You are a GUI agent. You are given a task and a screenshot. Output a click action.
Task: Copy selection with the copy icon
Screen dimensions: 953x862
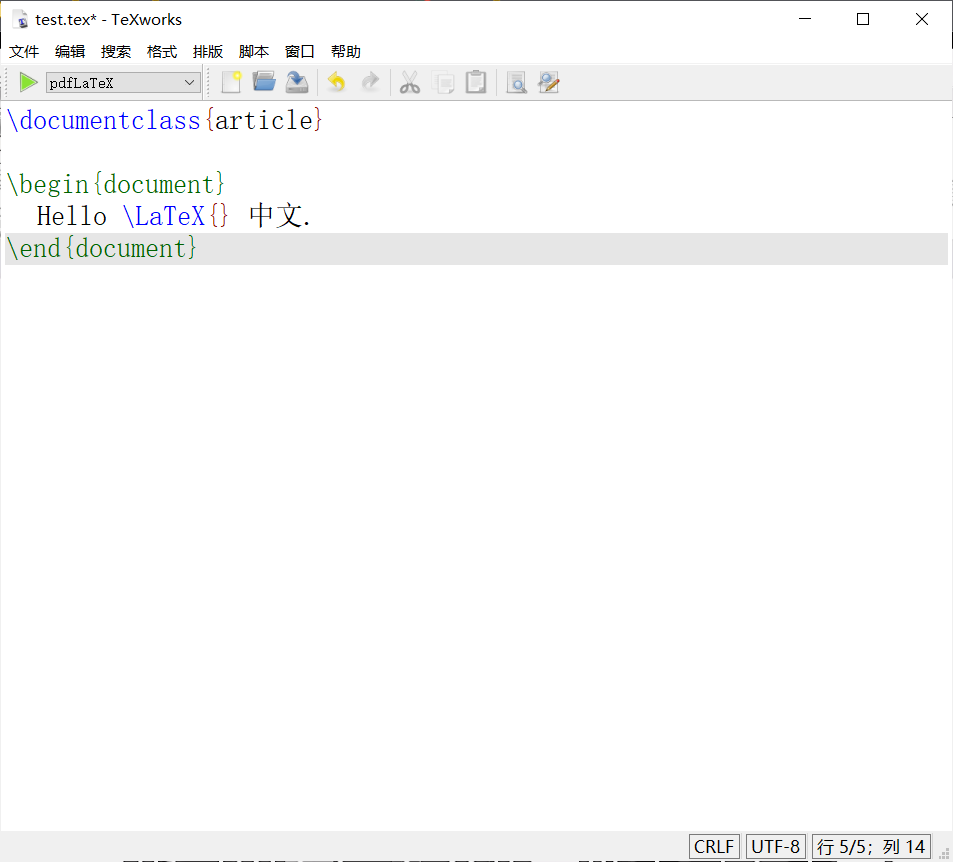point(443,82)
